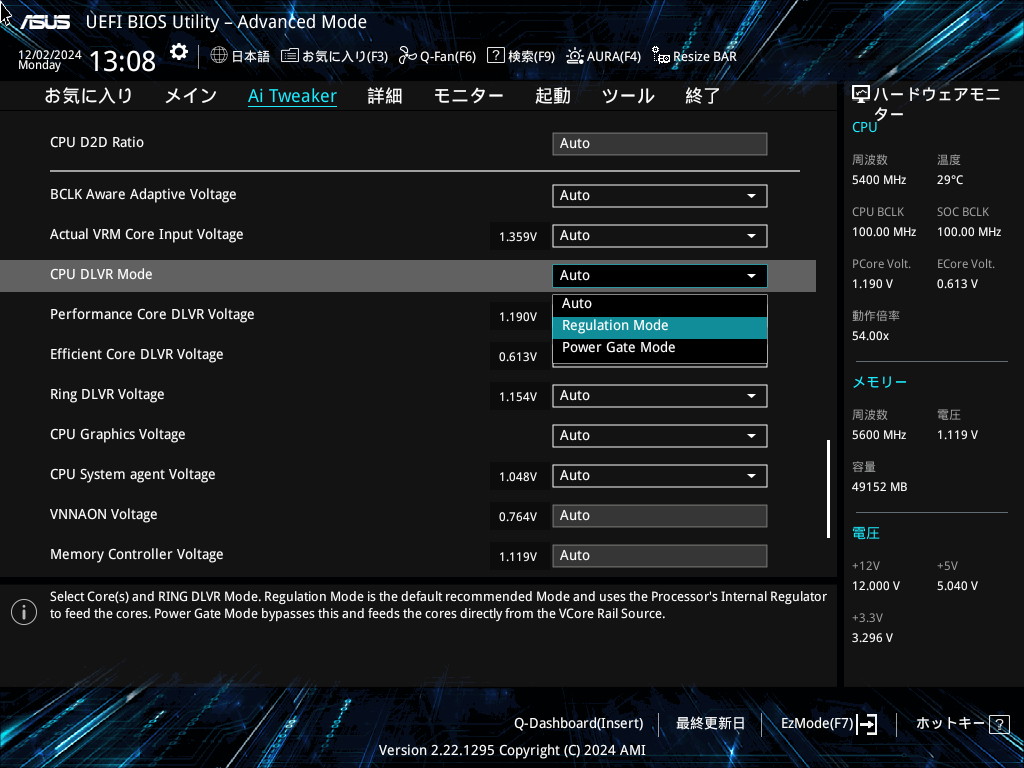Open the モニター tab
This screenshot has width=1024, height=768.
click(468, 96)
